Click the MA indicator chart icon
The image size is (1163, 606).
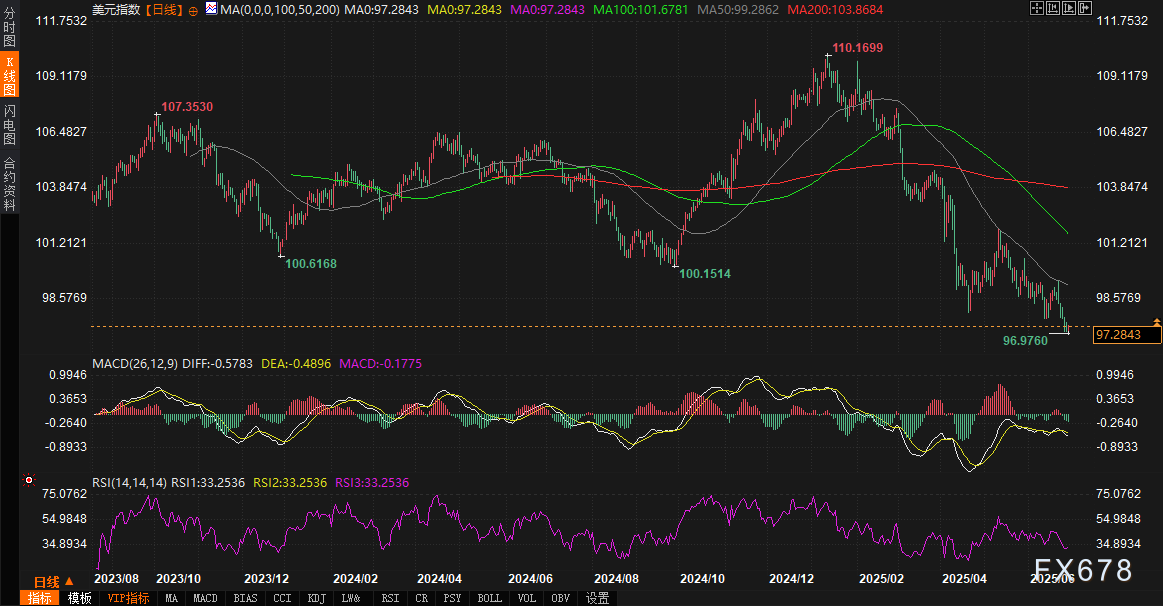[x=210, y=9]
